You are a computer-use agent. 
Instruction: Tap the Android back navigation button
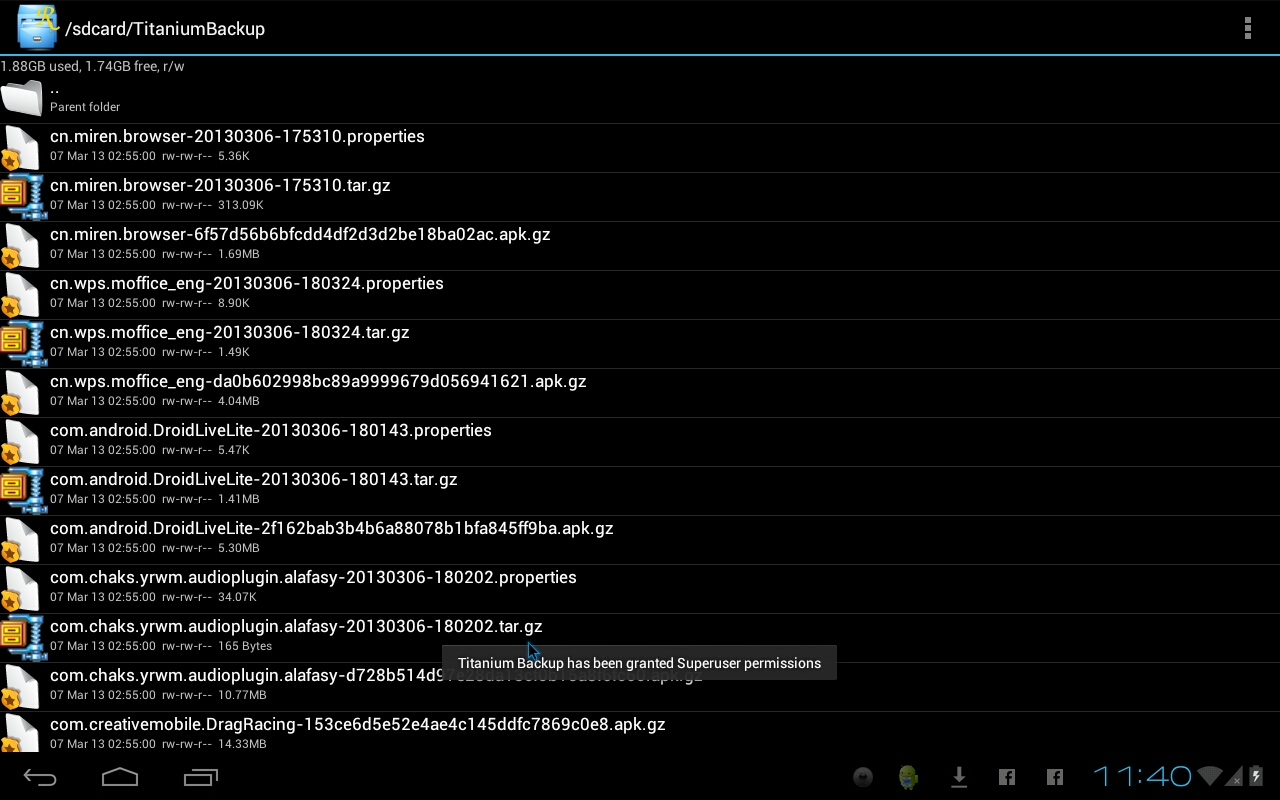40,777
